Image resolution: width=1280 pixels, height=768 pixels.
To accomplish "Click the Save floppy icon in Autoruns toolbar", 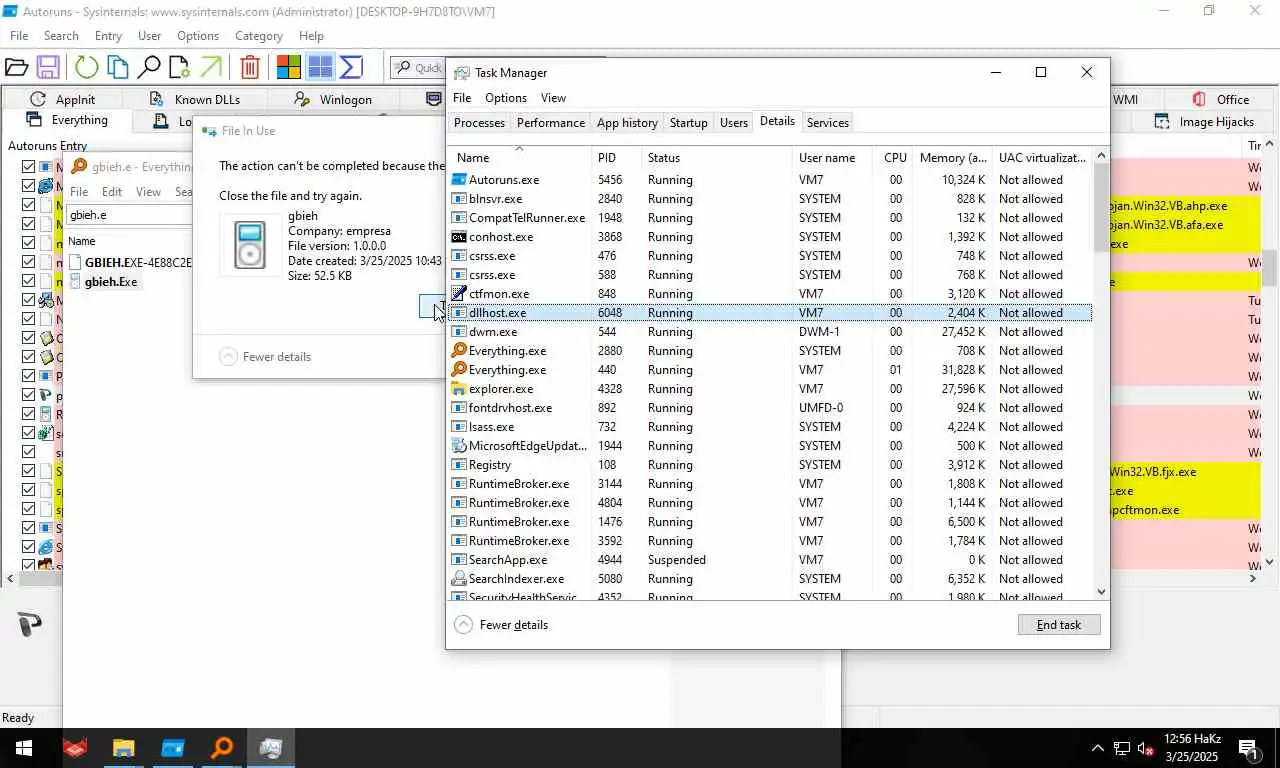I will (x=47, y=67).
